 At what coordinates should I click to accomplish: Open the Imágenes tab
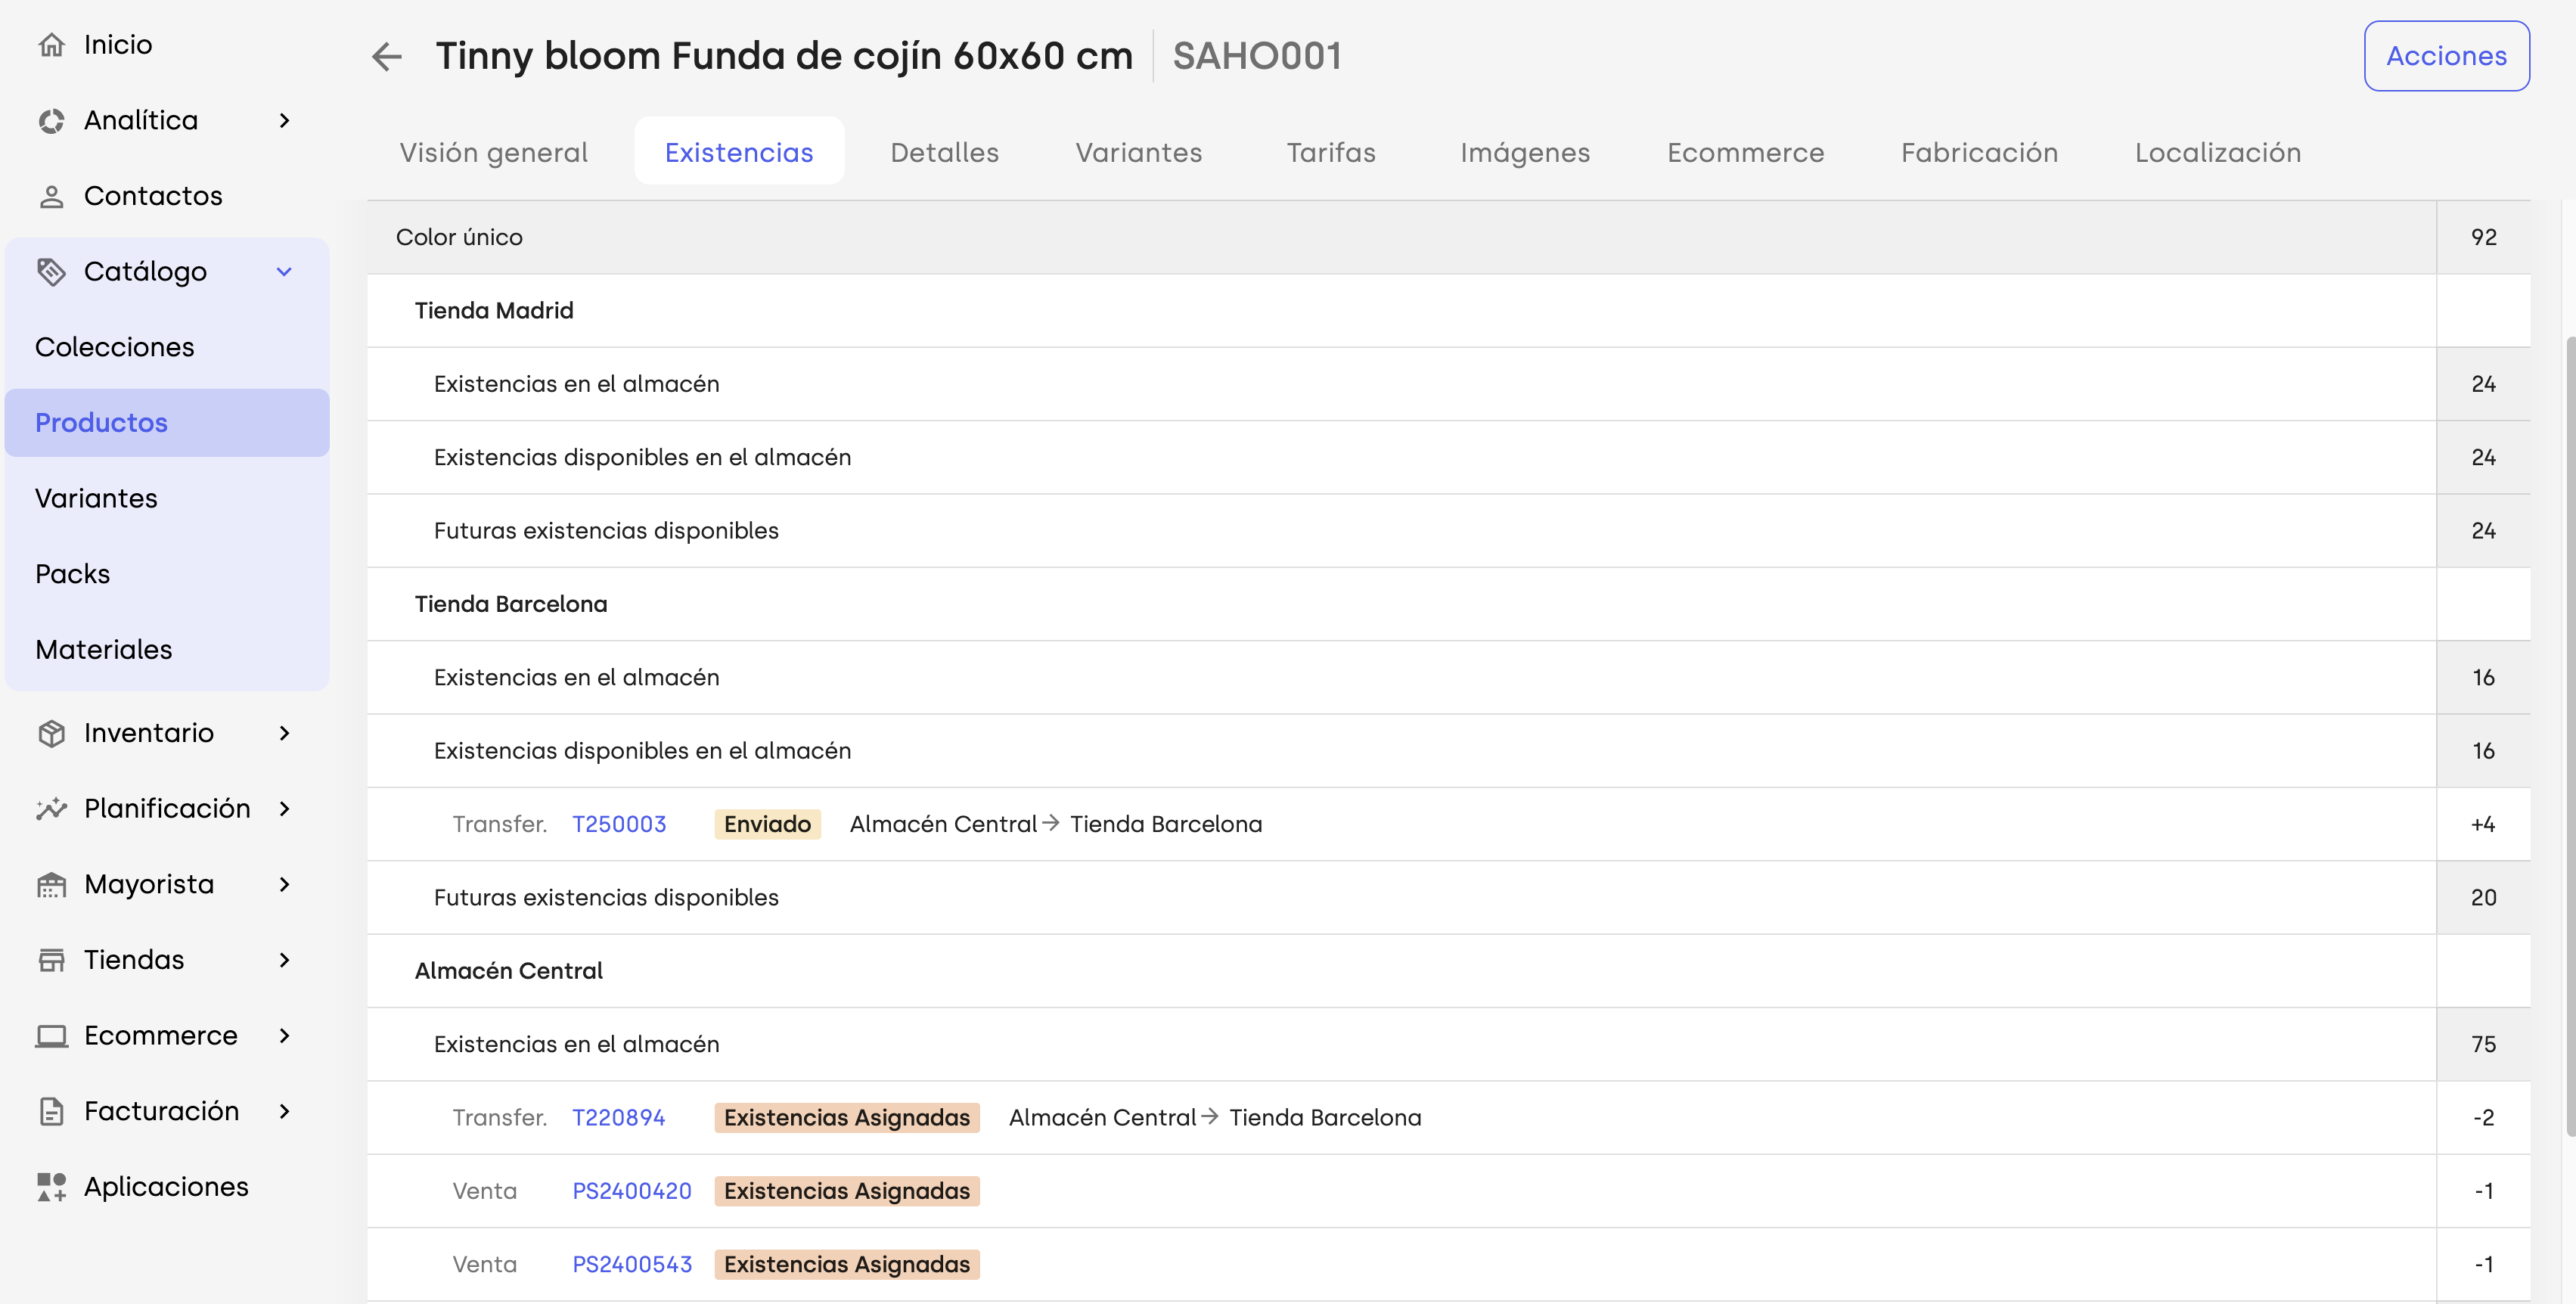[x=1525, y=152]
